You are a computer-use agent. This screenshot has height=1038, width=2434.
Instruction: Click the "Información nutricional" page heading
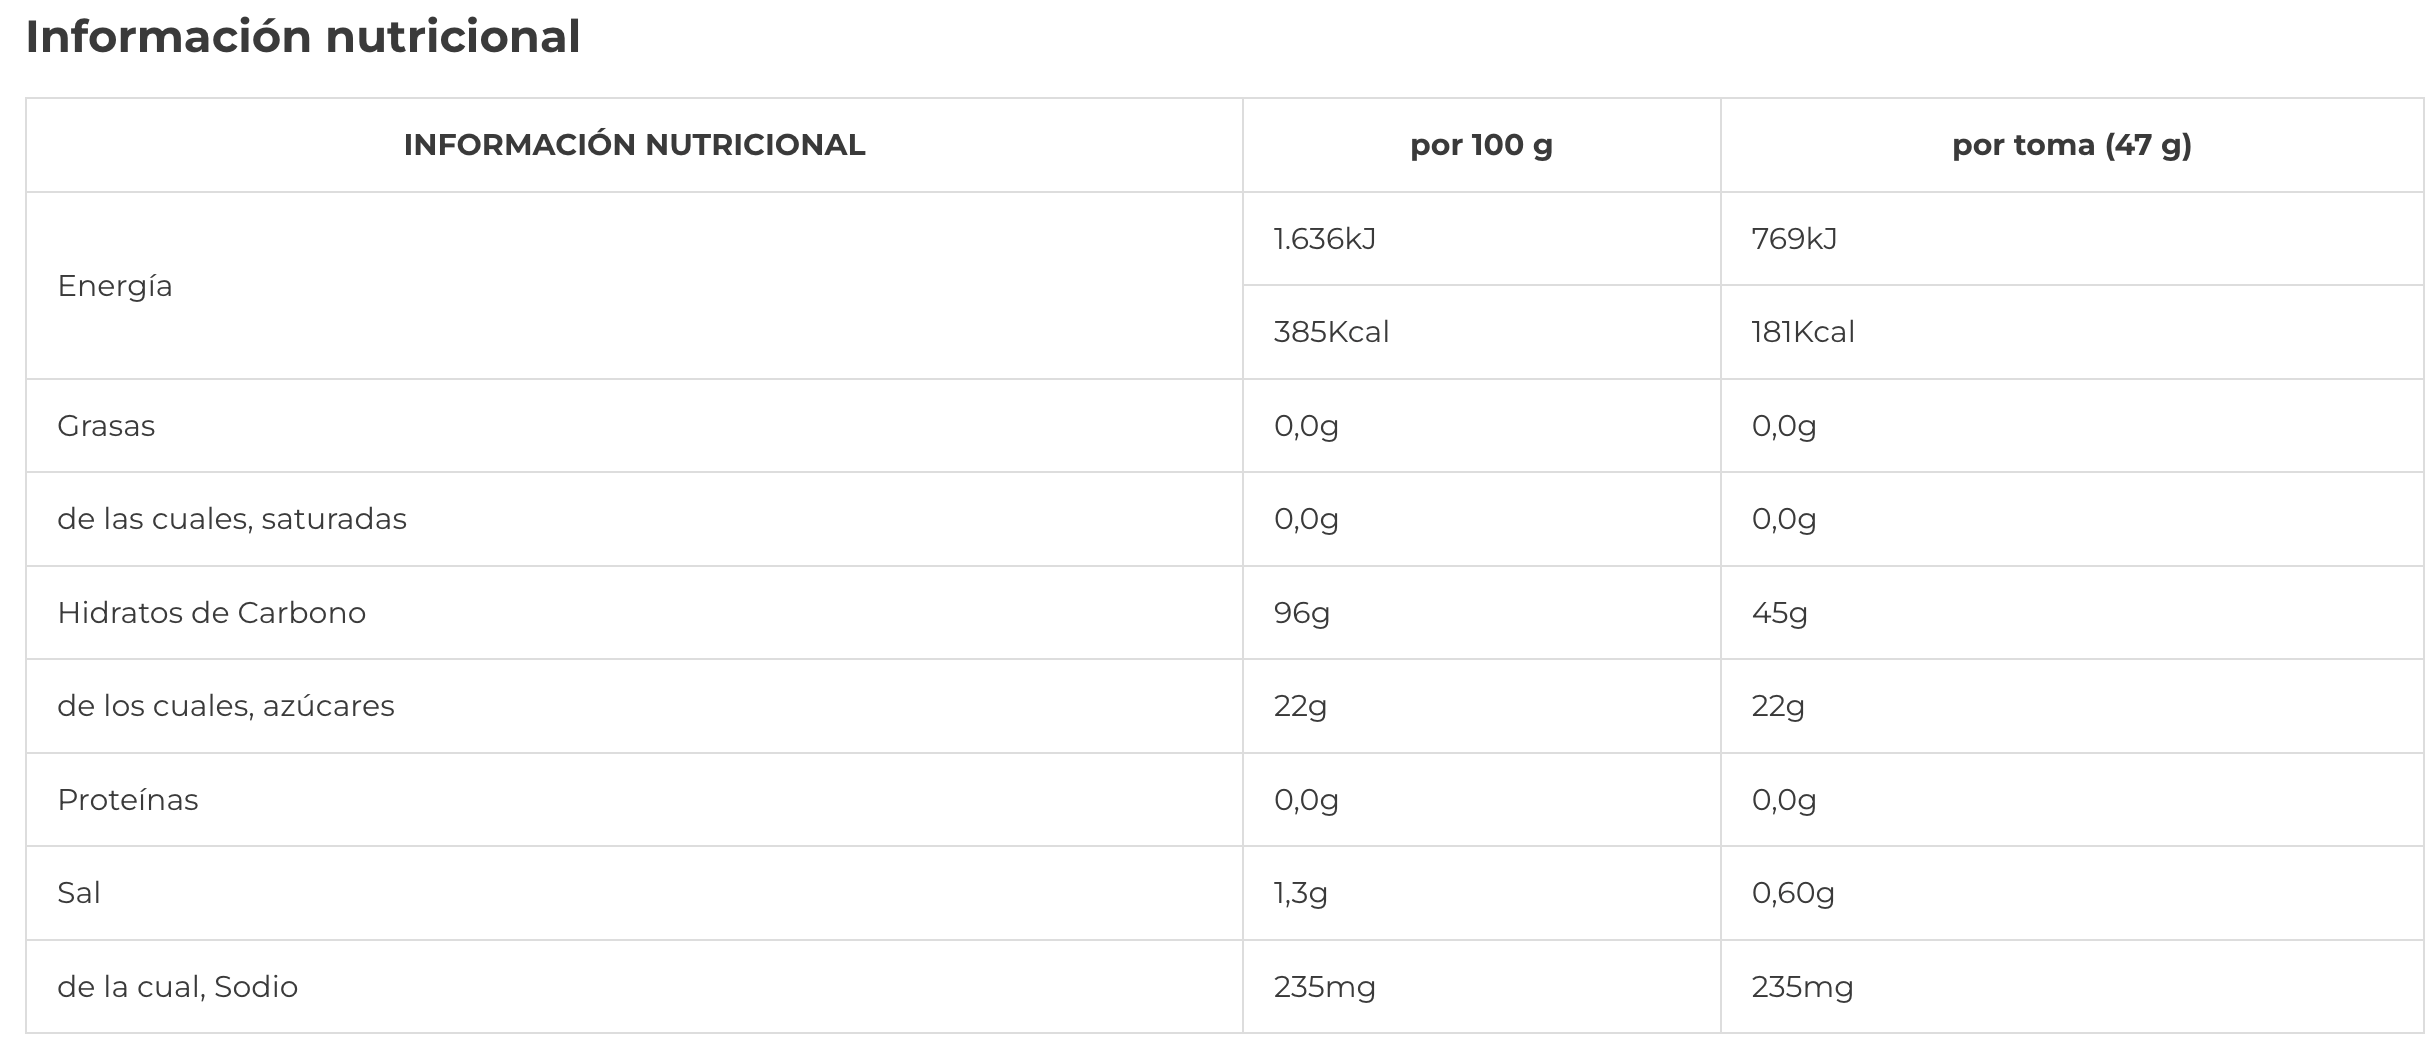(303, 37)
